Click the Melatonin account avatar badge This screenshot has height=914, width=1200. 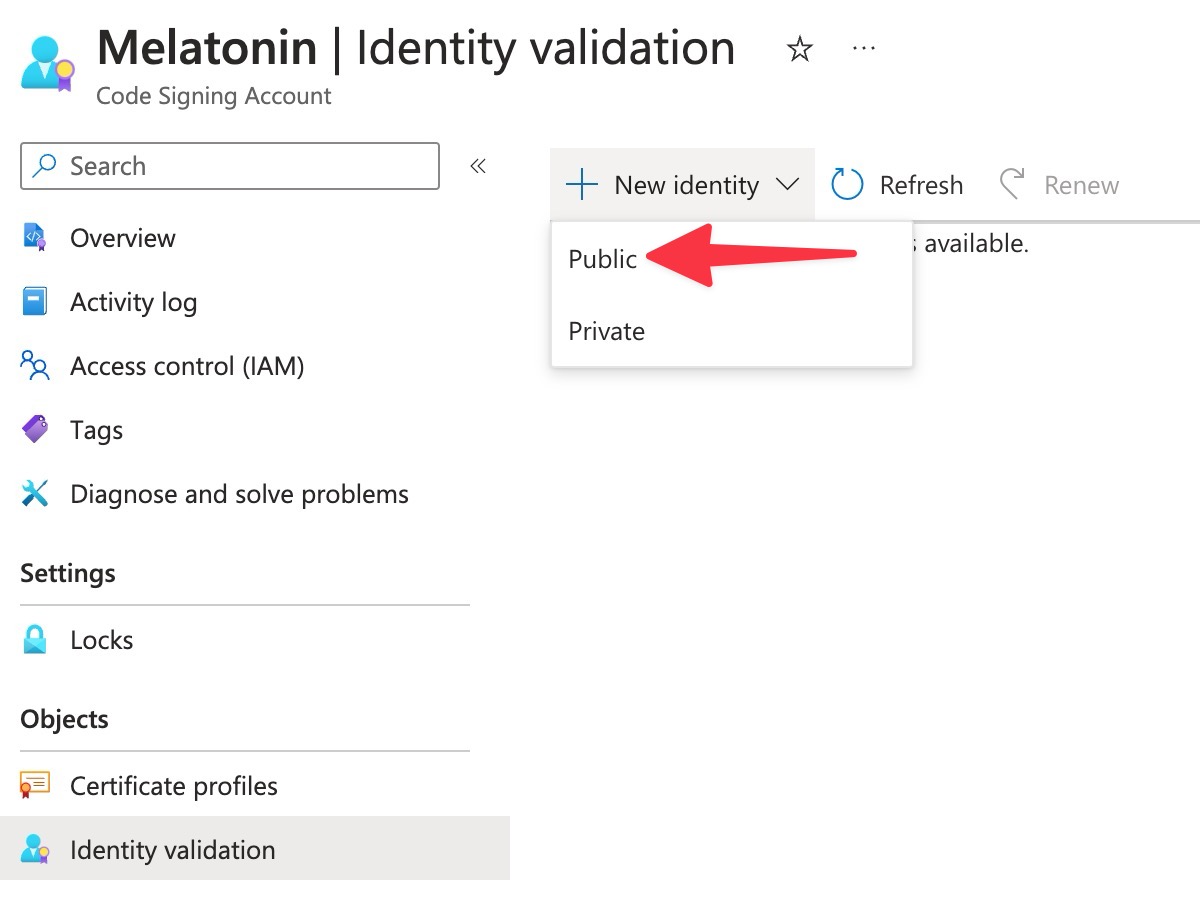[46, 62]
